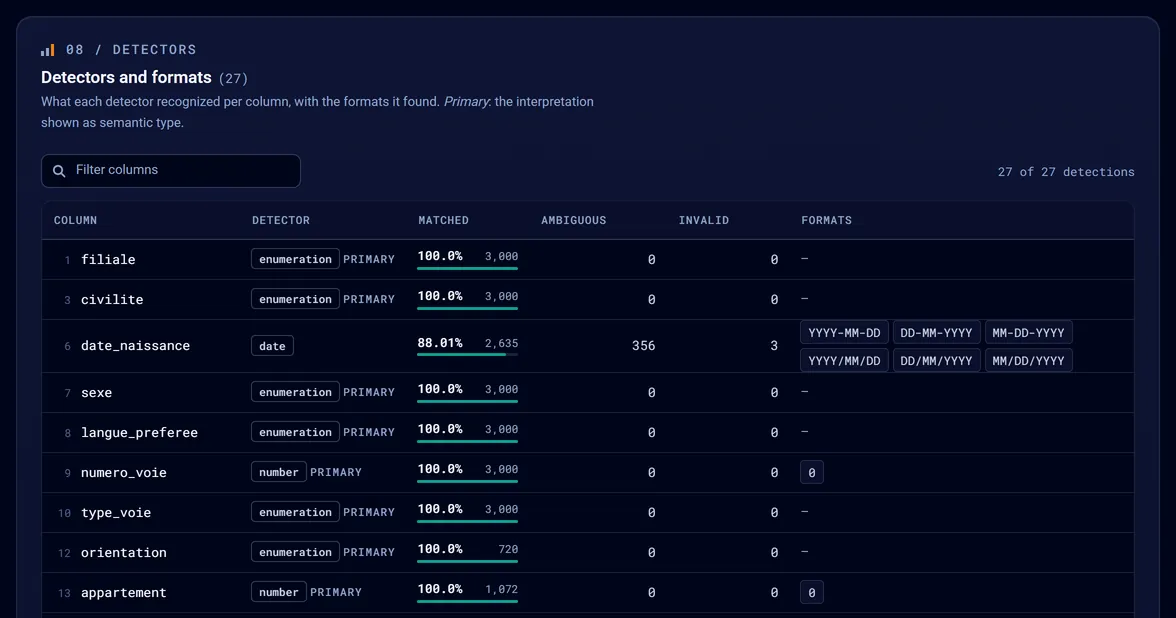Click the matched count 1,072 for appartement
The height and width of the screenshot is (618, 1176).
tap(501, 590)
